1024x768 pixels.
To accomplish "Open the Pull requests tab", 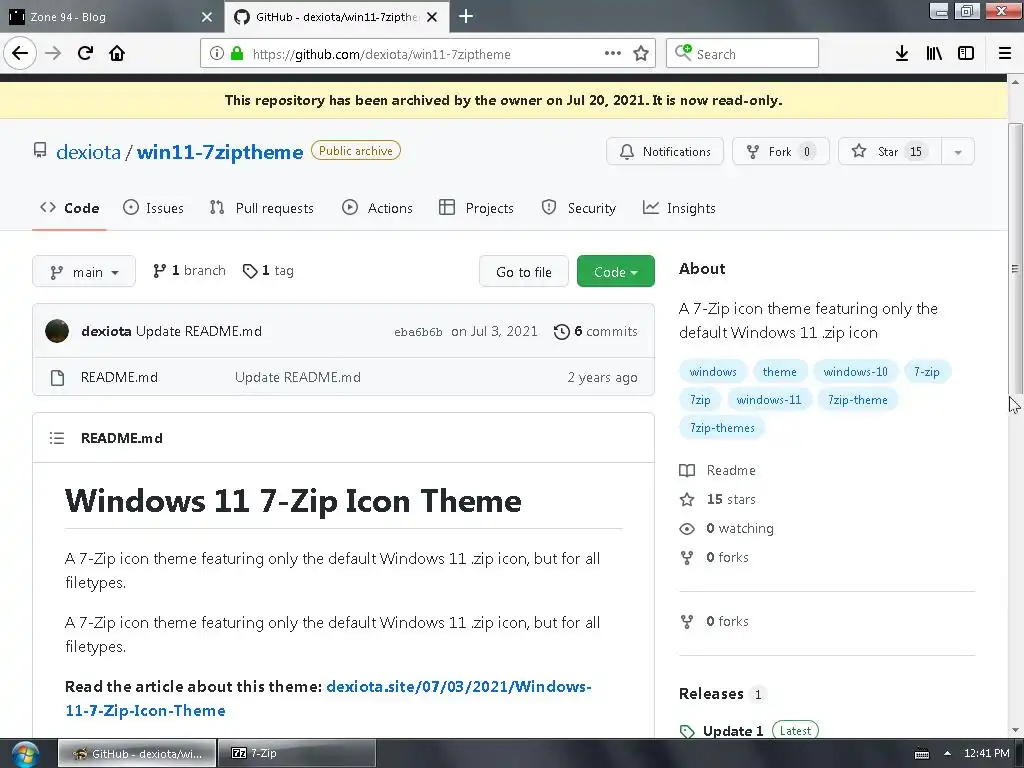I will (x=261, y=208).
